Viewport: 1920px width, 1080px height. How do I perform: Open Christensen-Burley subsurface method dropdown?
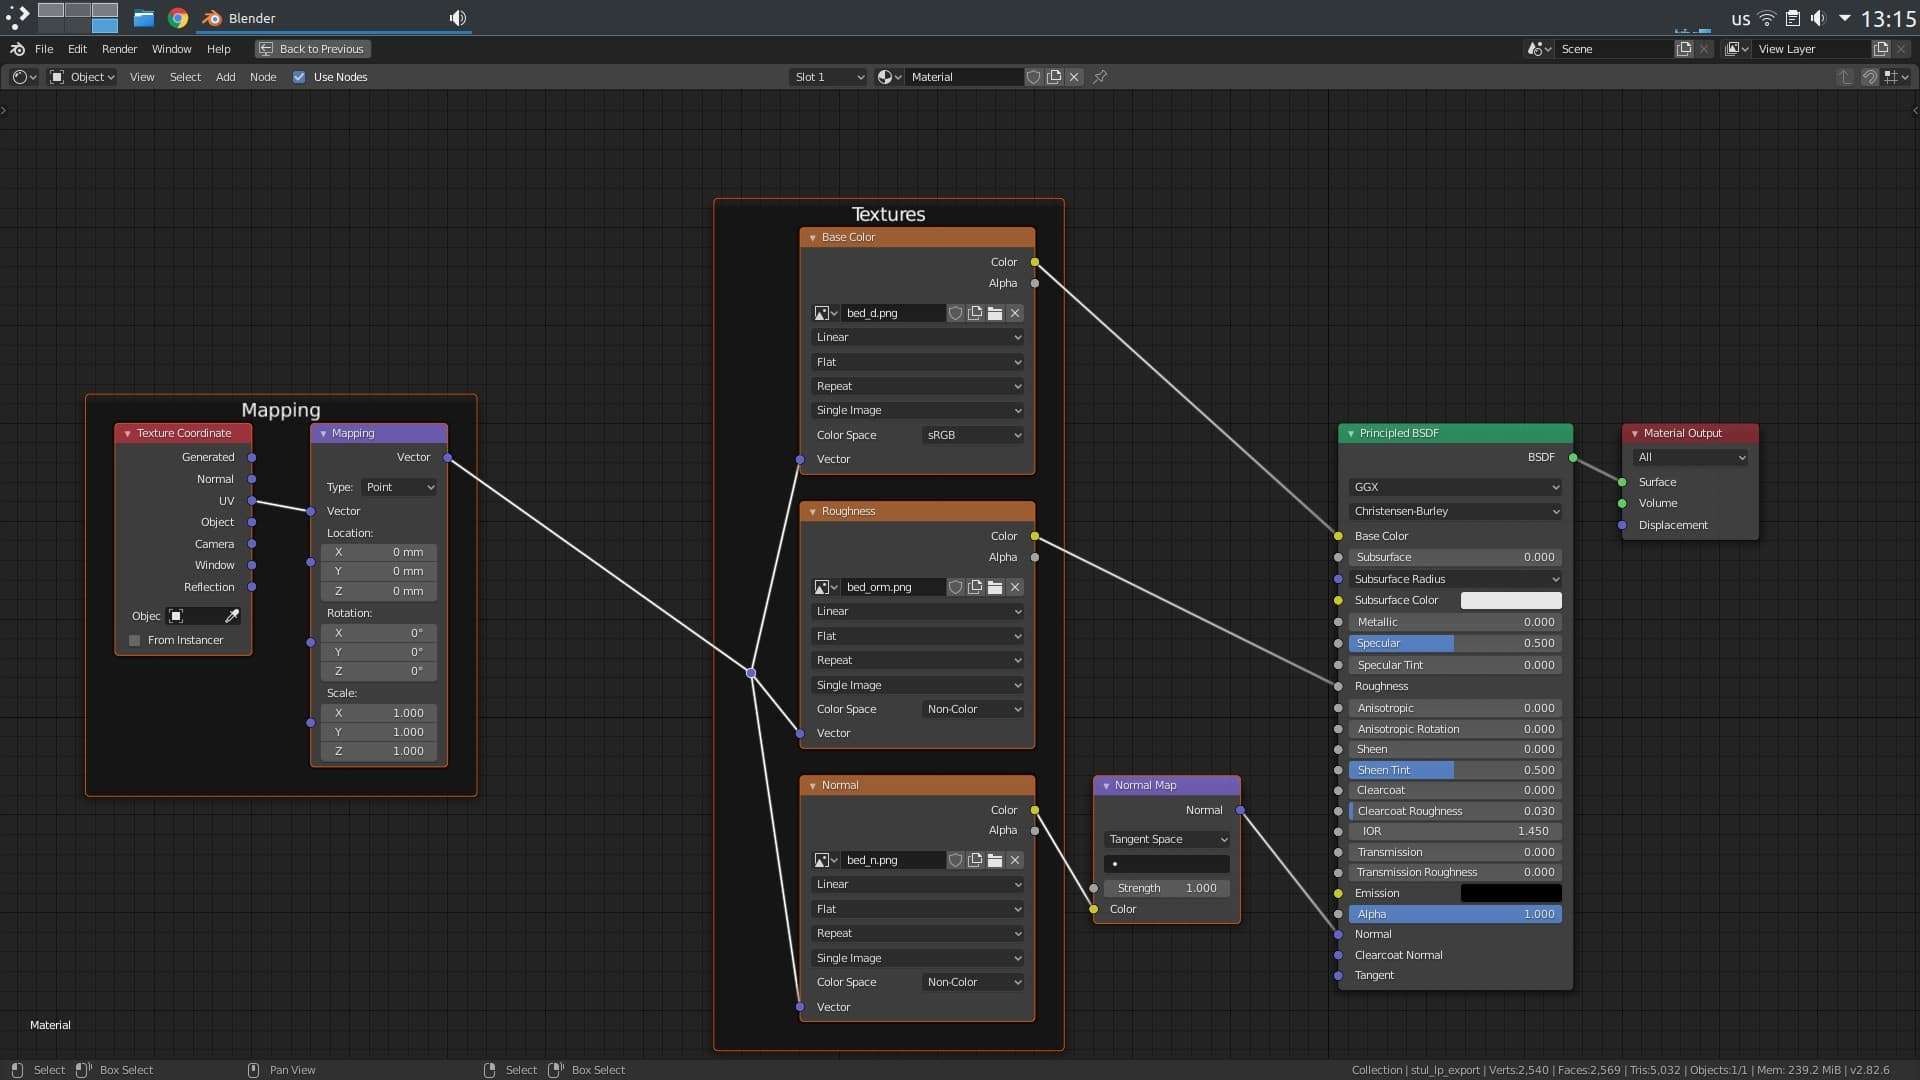click(1455, 511)
